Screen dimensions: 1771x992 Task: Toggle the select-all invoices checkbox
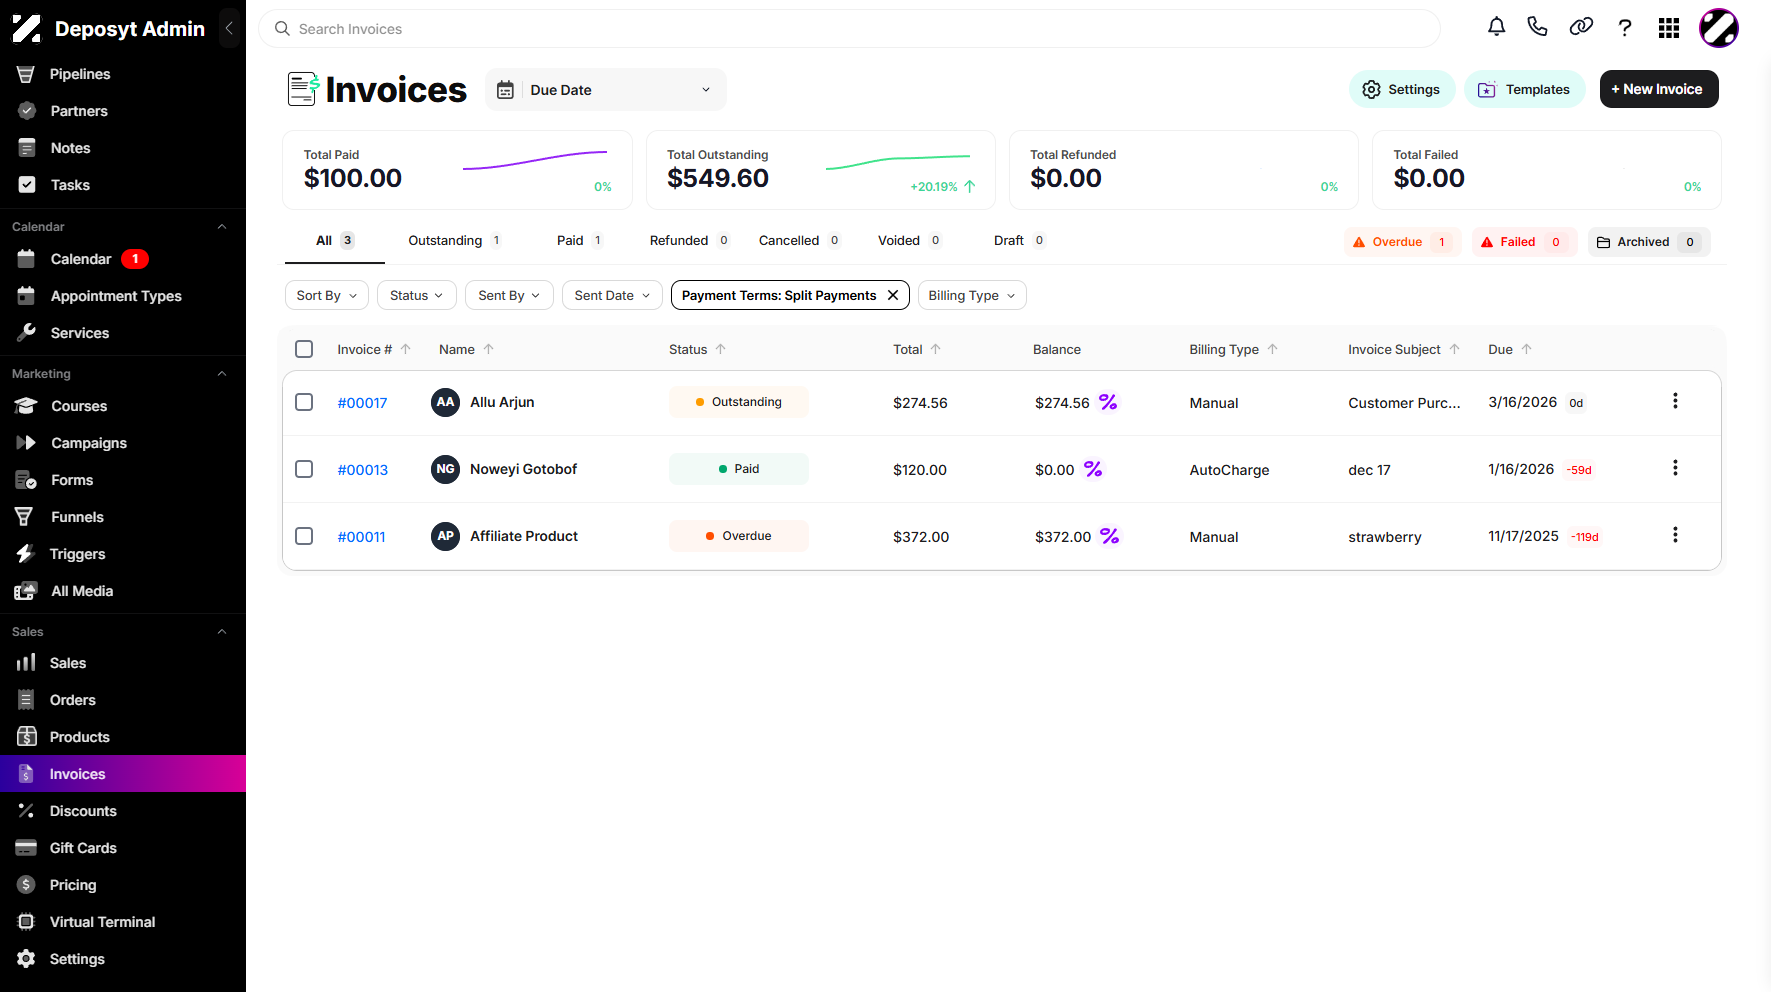(x=304, y=349)
